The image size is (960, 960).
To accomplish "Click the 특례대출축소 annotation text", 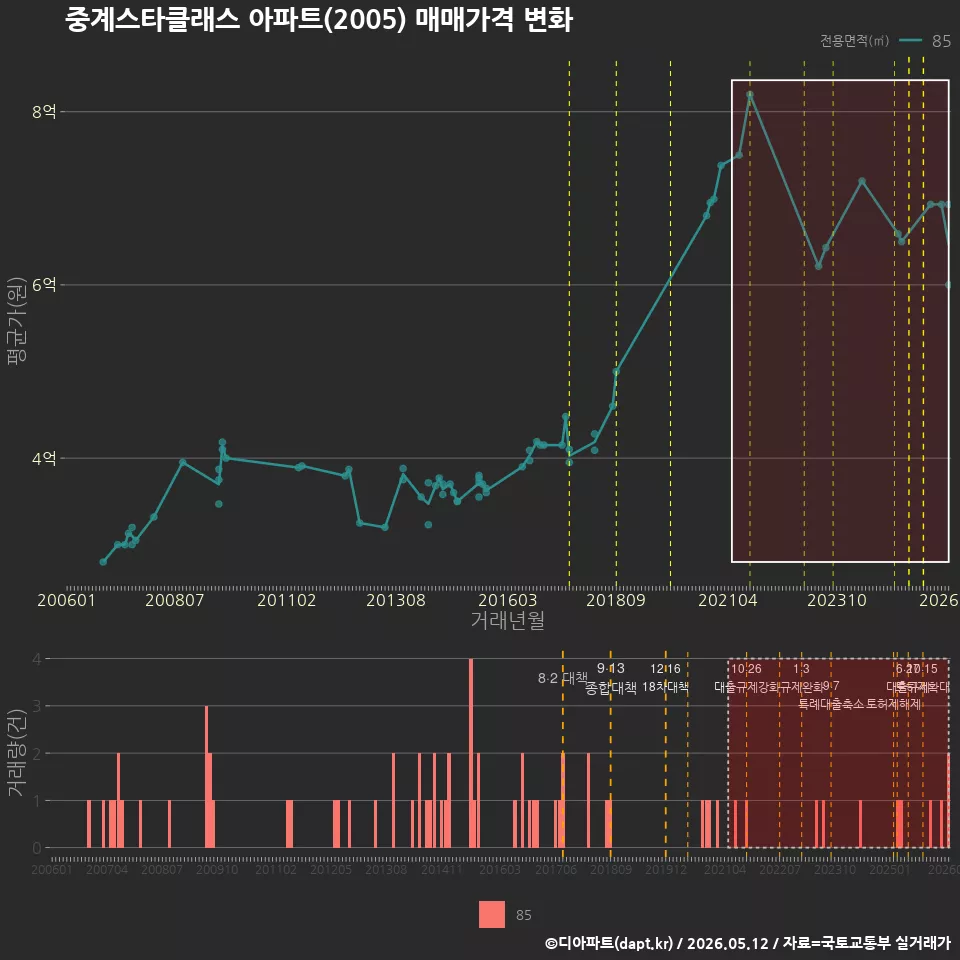I will [x=831, y=704].
